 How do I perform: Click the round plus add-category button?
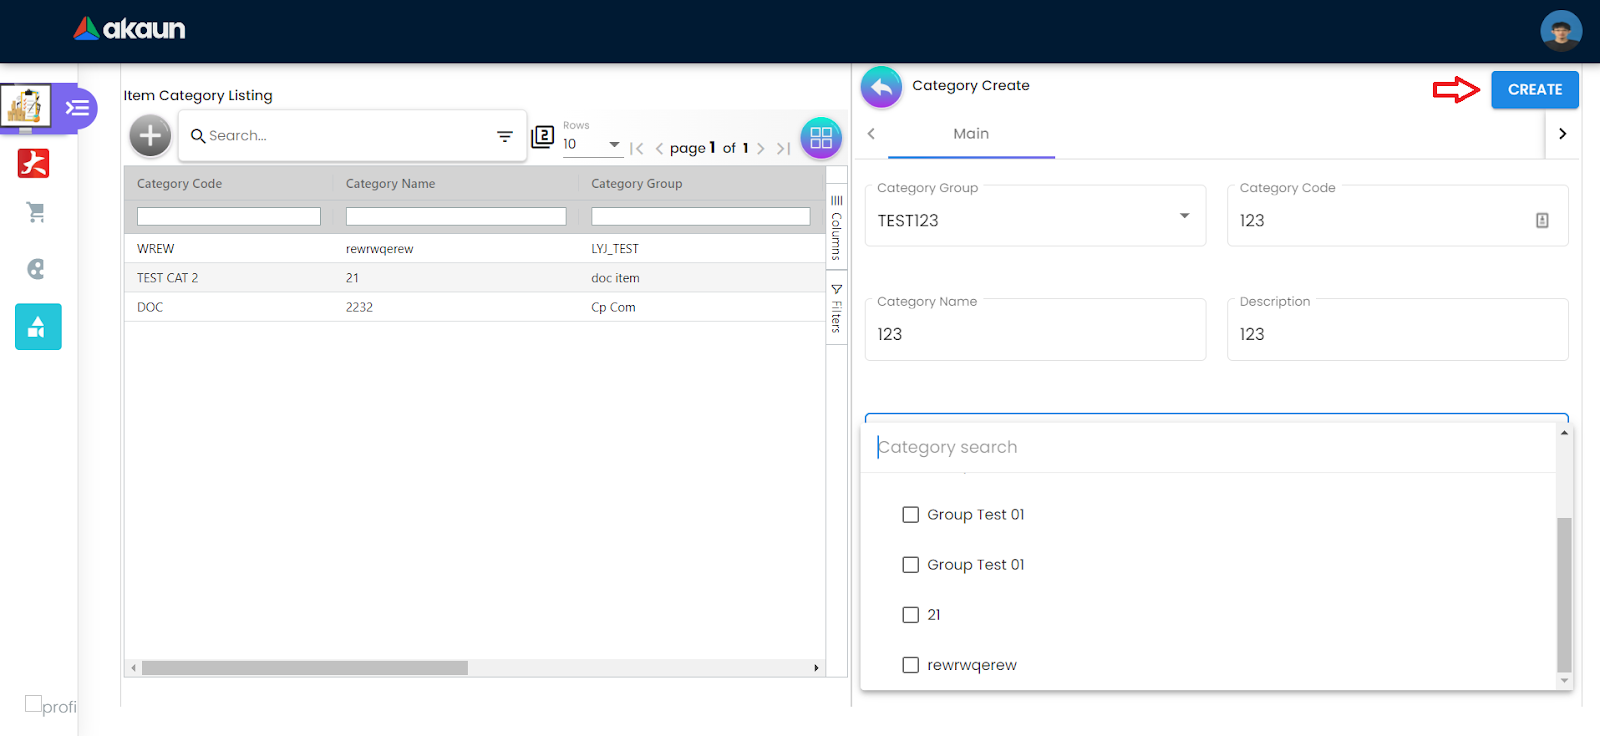[x=150, y=136]
